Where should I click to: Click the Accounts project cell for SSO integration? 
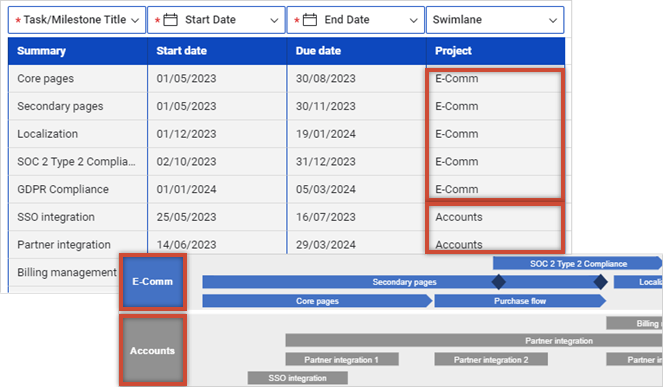pyautogui.click(x=496, y=217)
